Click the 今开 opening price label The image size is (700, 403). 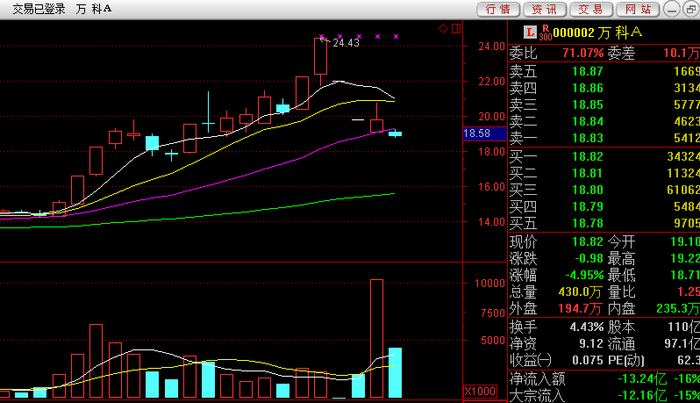point(621,242)
